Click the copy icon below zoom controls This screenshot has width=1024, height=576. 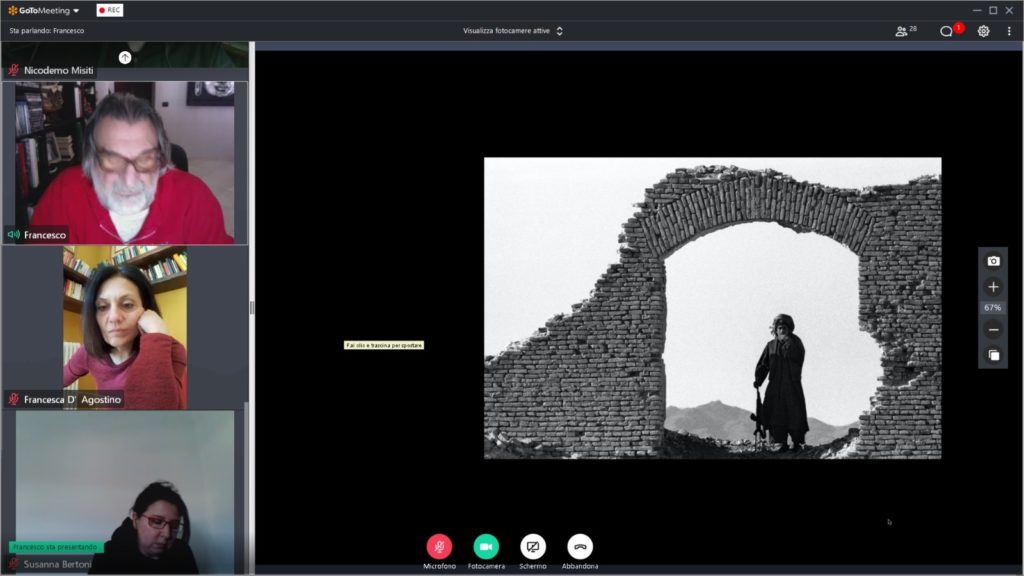[x=993, y=355]
